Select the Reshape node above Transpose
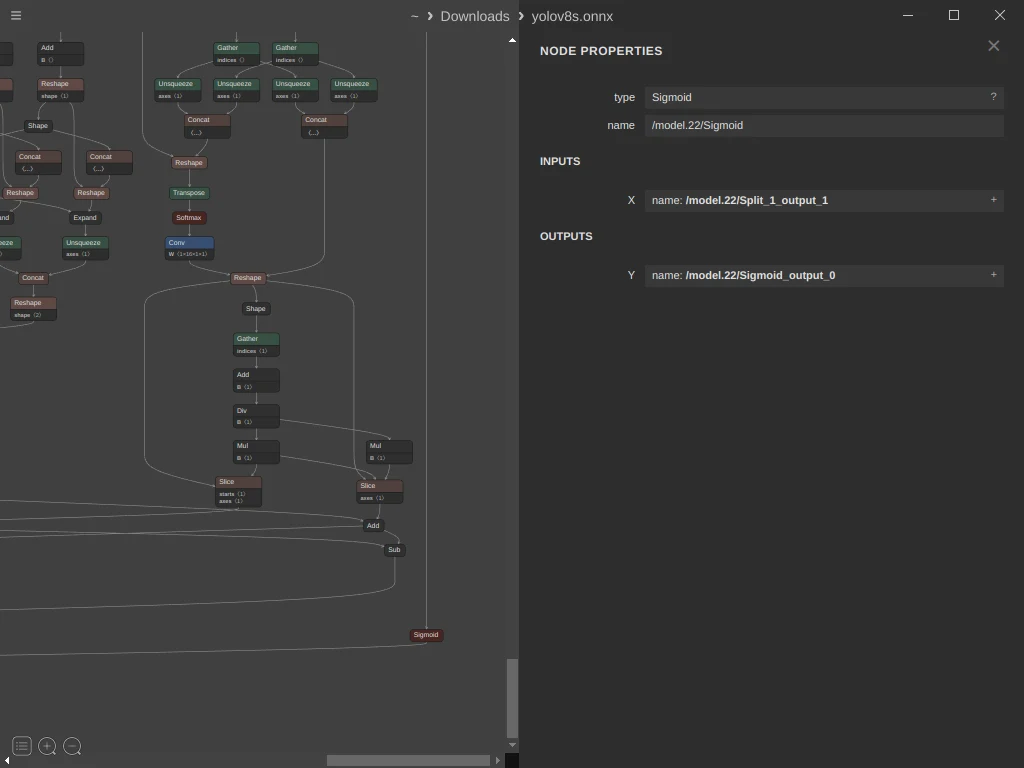Viewport: 1024px width, 768px height. [x=189, y=163]
